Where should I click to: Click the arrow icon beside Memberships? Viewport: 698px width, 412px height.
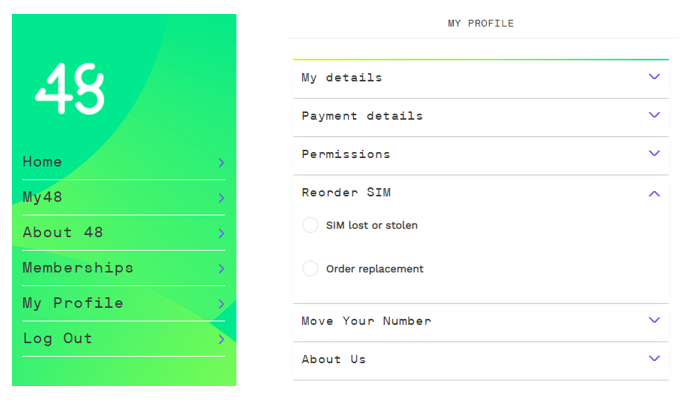tap(221, 268)
